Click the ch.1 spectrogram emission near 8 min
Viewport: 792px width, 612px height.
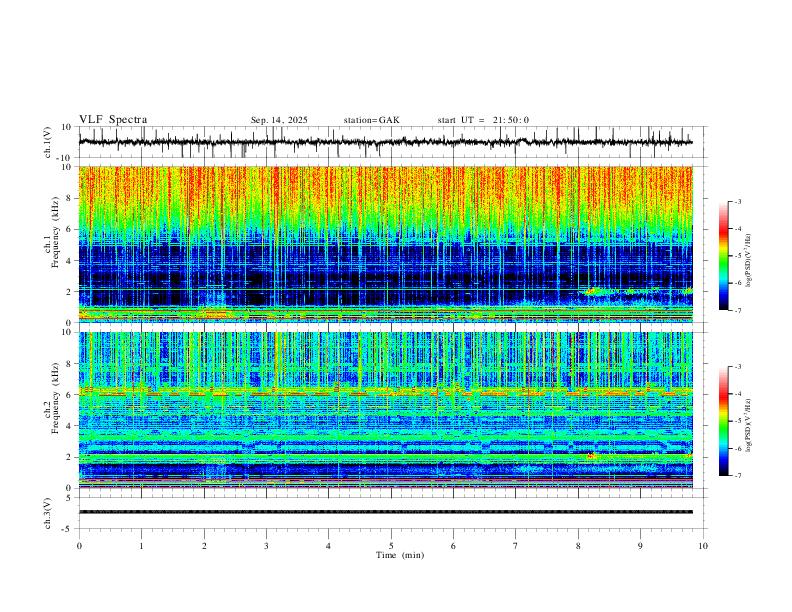click(x=596, y=291)
